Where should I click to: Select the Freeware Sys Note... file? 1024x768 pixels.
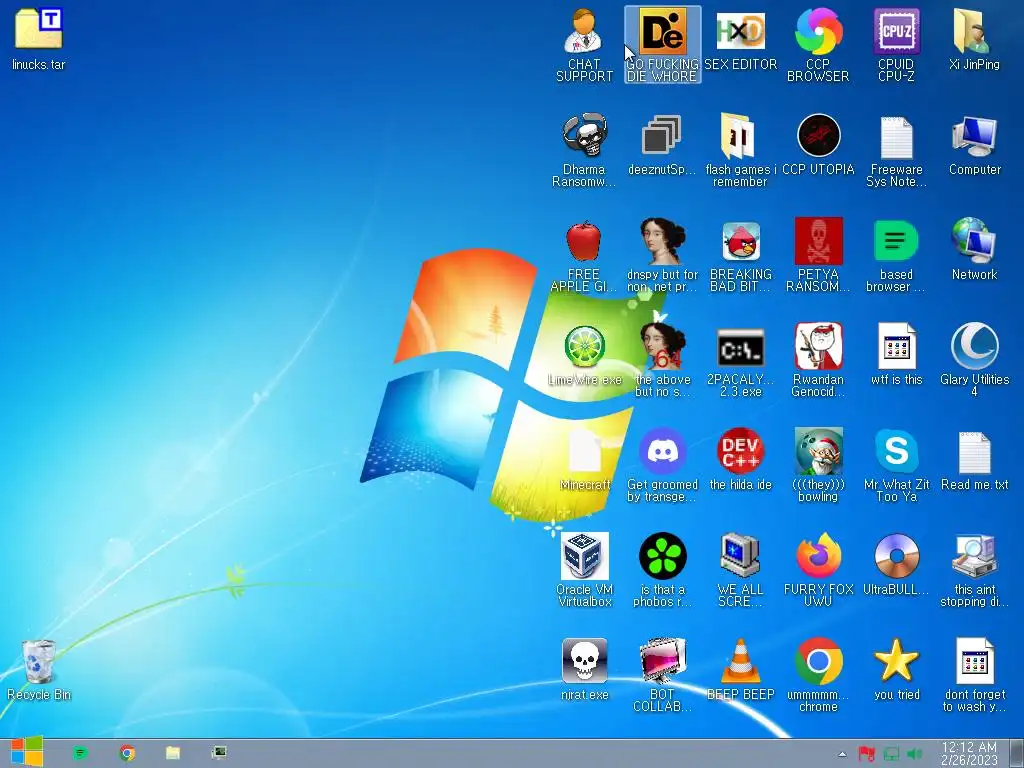[x=896, y=137]
